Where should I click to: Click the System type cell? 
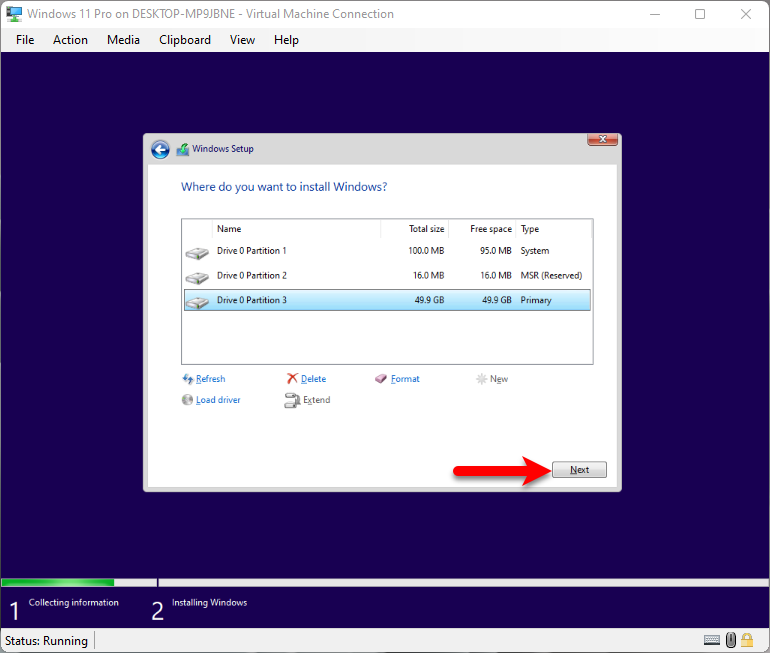click(x=535, y=251)
